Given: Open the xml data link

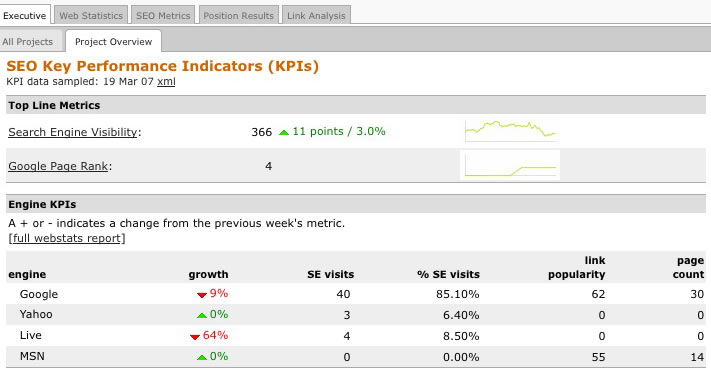Looking at the screenshot, I should coord(166,82).
